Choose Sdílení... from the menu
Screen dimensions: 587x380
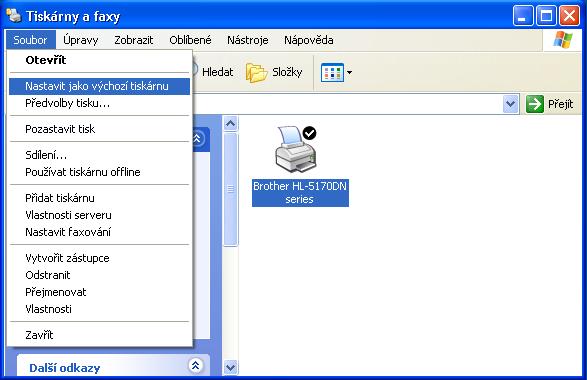pos(100,155)
